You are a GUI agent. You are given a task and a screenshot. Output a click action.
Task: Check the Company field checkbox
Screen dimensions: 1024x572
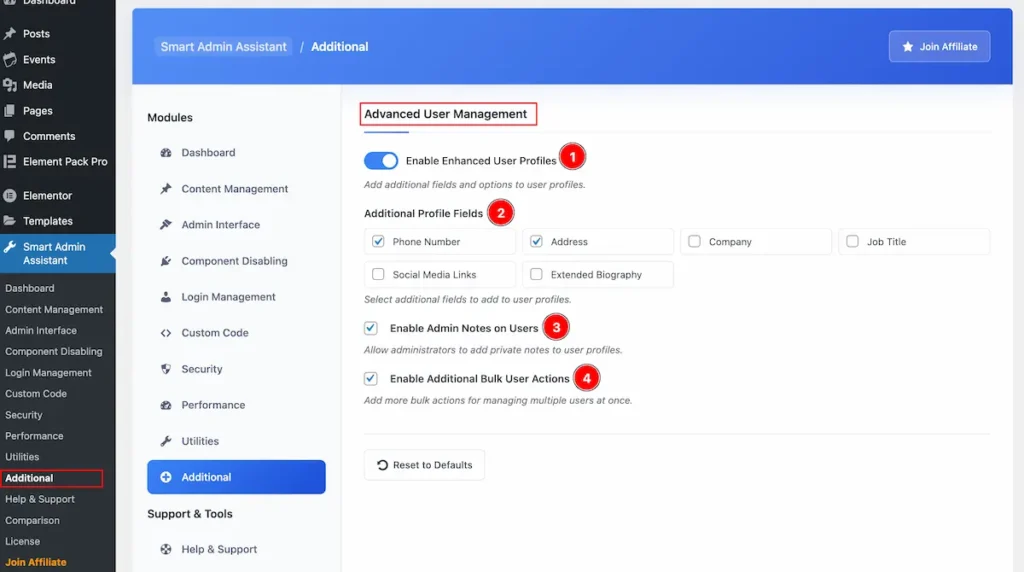coord(694,241)
